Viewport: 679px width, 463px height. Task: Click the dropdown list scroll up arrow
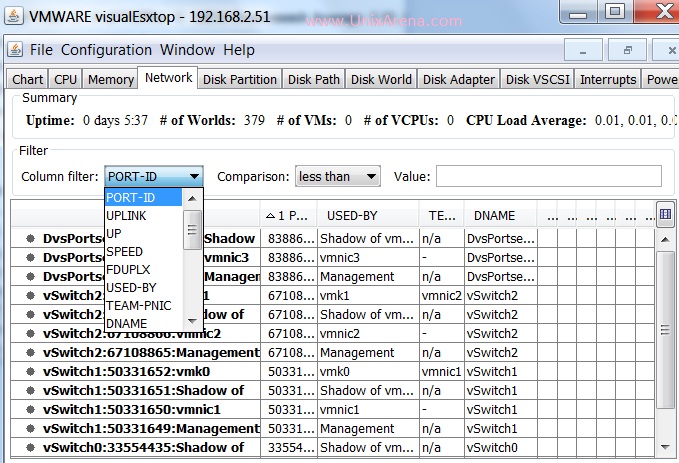(192, 199)
